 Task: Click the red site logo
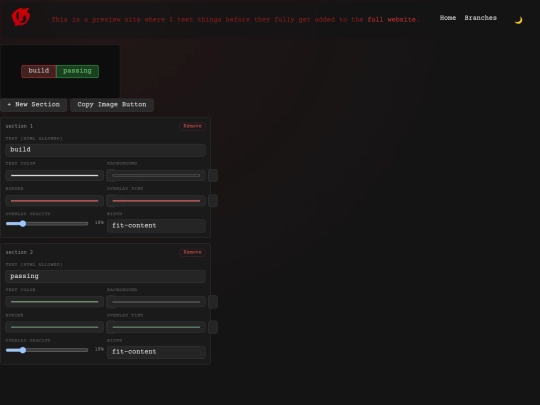click(x=21, y=17)
